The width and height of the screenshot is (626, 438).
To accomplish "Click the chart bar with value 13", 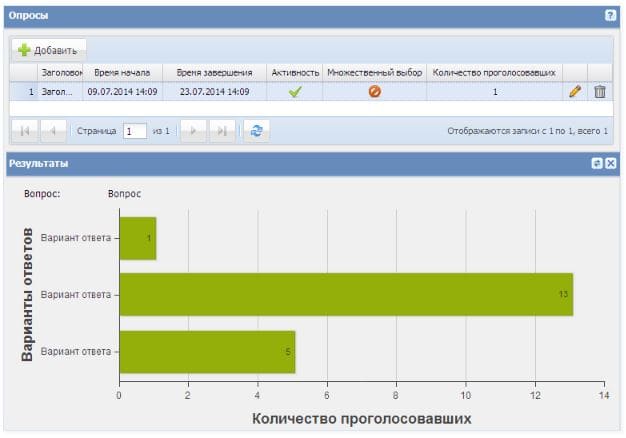I will point(345,294).
